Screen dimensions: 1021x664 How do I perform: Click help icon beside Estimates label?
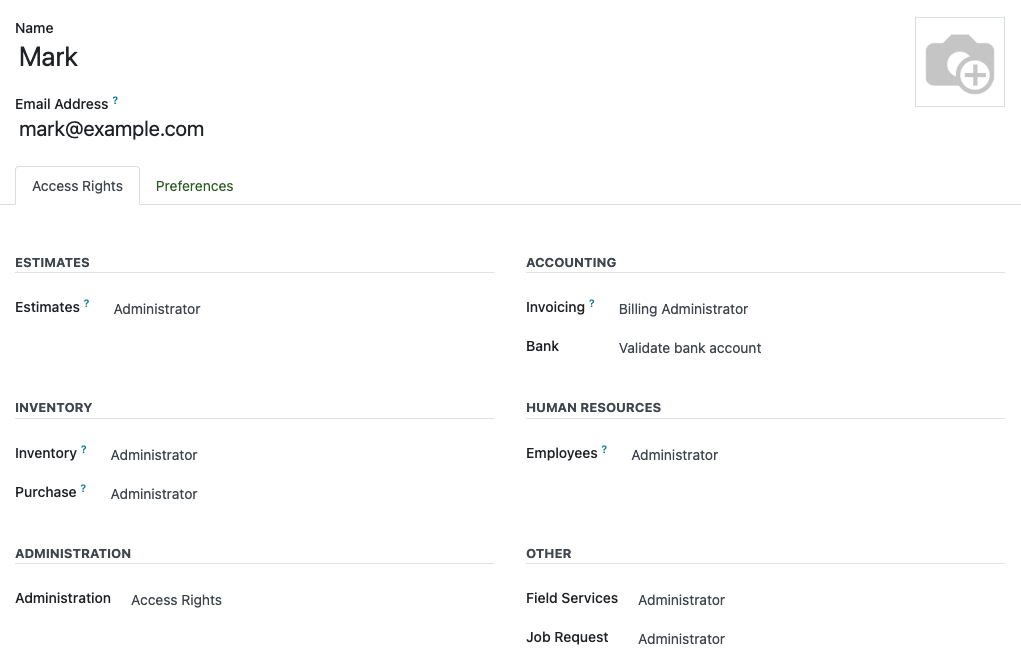pos(87,303)
